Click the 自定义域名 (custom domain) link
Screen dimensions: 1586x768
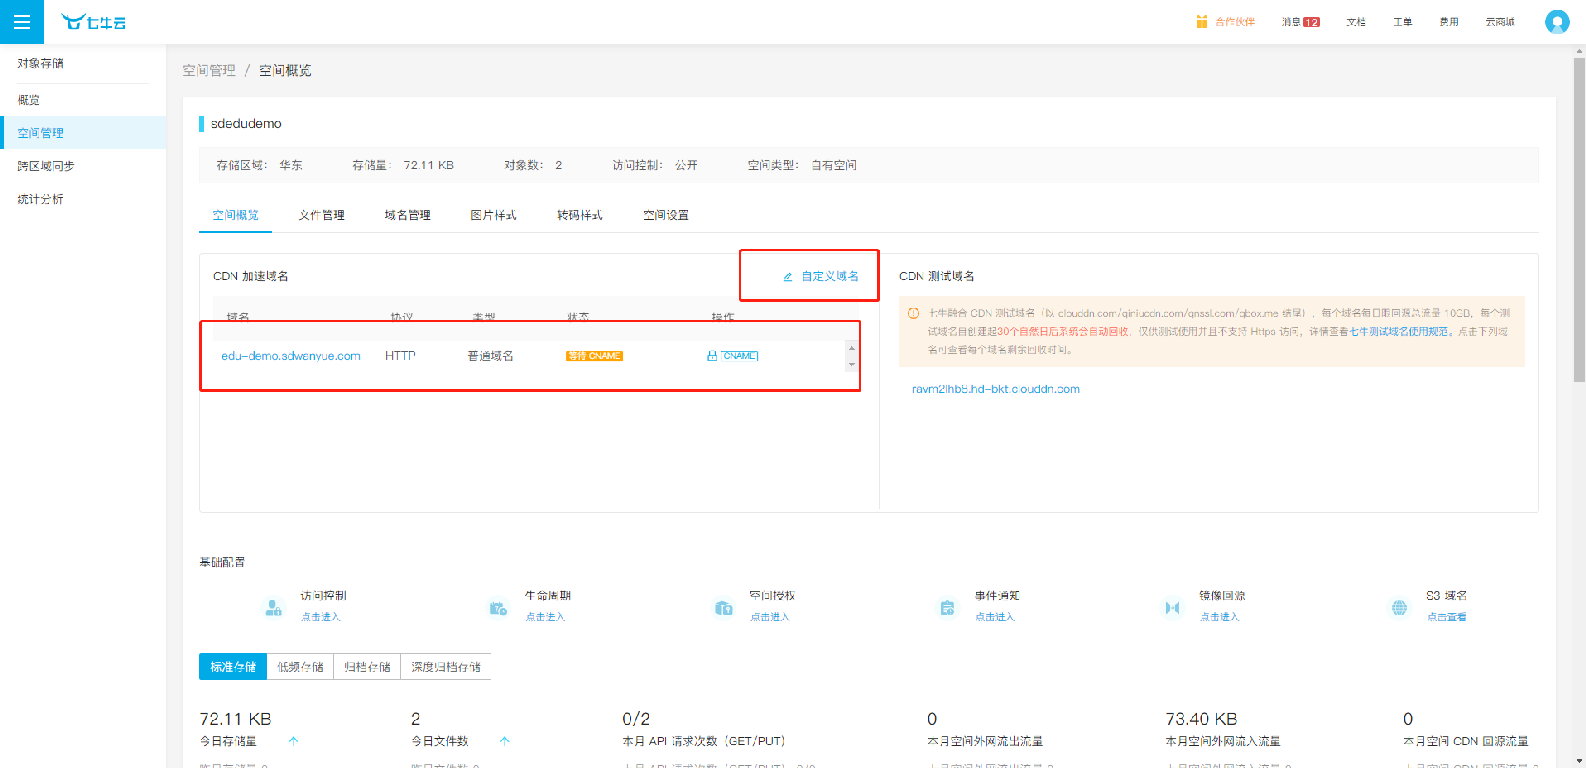pyautogui.click(x=830, y=277)
